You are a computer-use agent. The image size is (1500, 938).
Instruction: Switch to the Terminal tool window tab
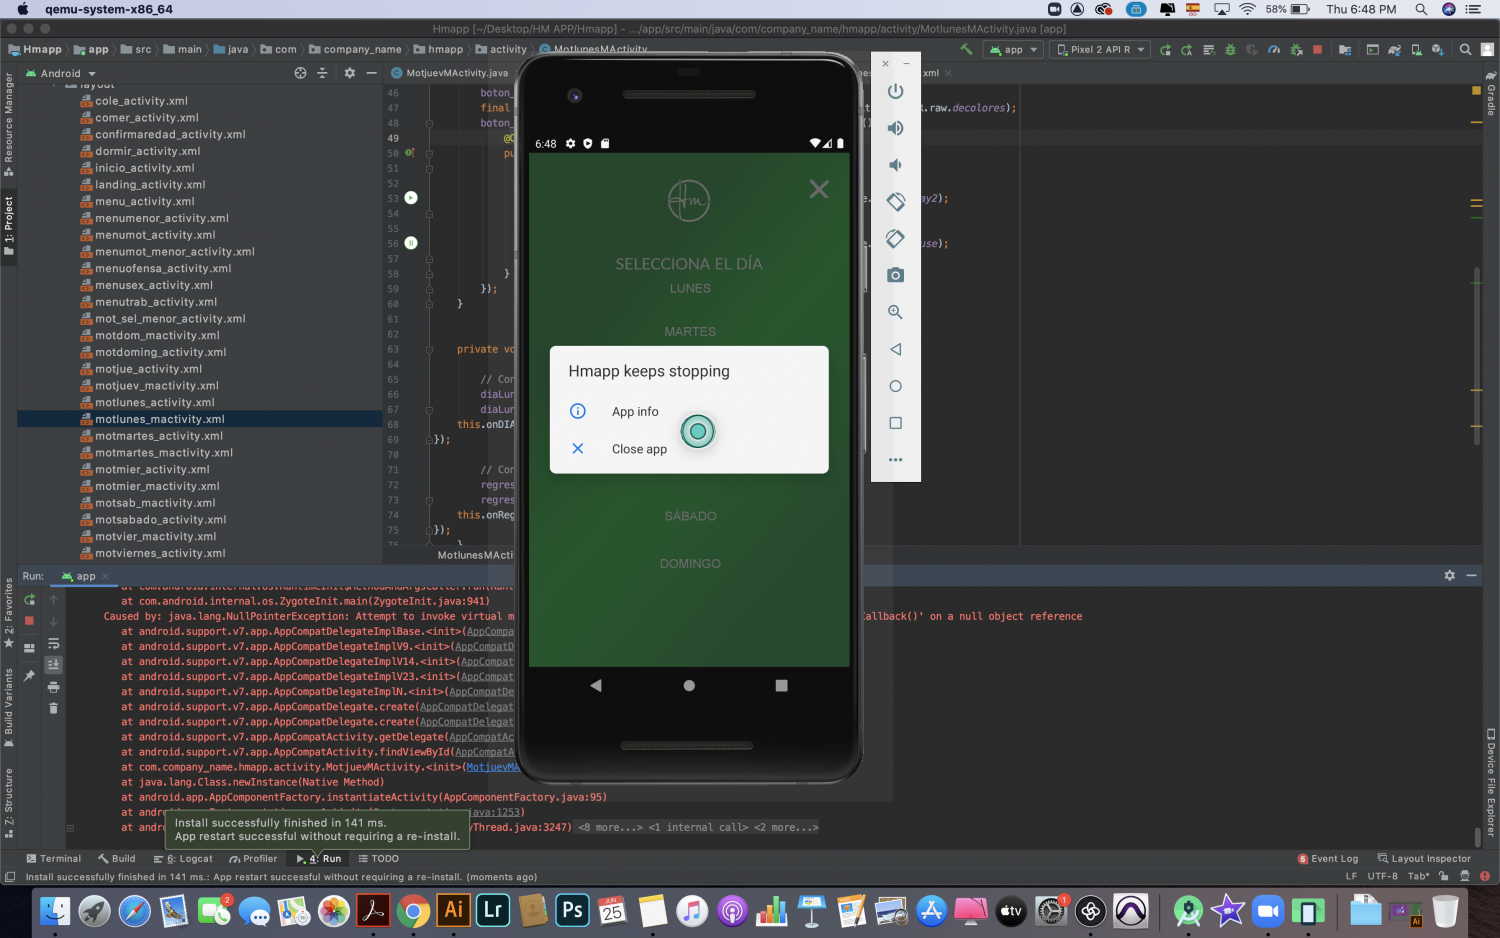tap(53, 859)
